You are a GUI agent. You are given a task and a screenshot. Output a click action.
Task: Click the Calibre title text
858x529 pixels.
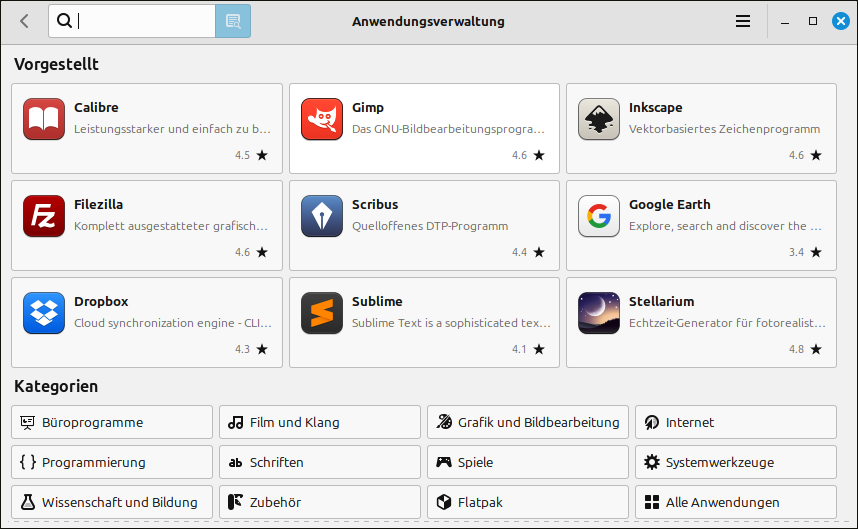coord(96,107)
